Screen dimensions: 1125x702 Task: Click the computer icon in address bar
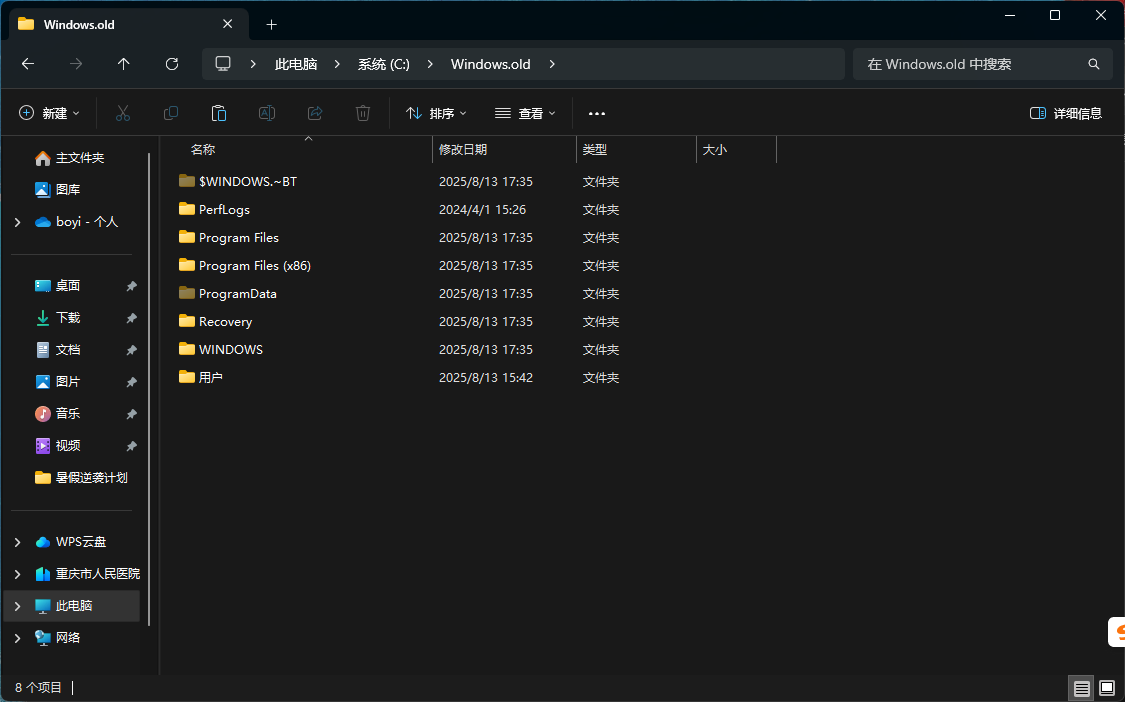223,64
